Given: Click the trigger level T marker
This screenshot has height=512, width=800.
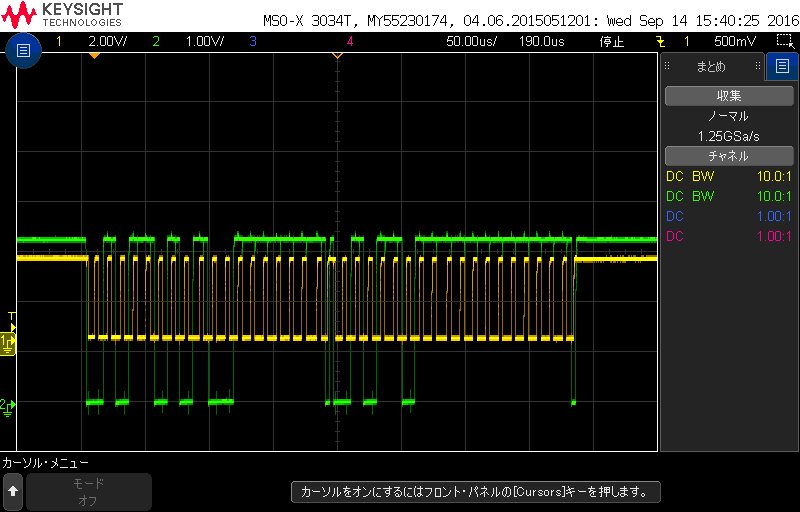Looking at the screenshot, I should click(x=12, y=322).
